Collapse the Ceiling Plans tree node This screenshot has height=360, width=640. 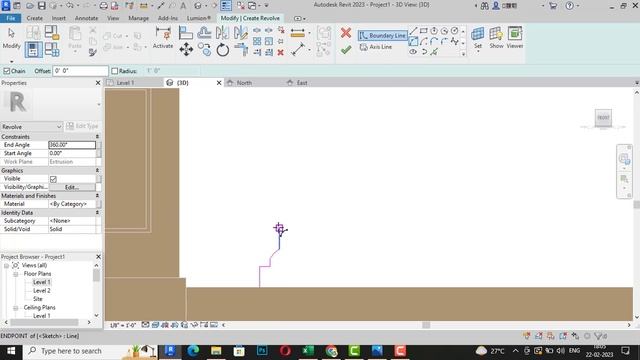16,308
